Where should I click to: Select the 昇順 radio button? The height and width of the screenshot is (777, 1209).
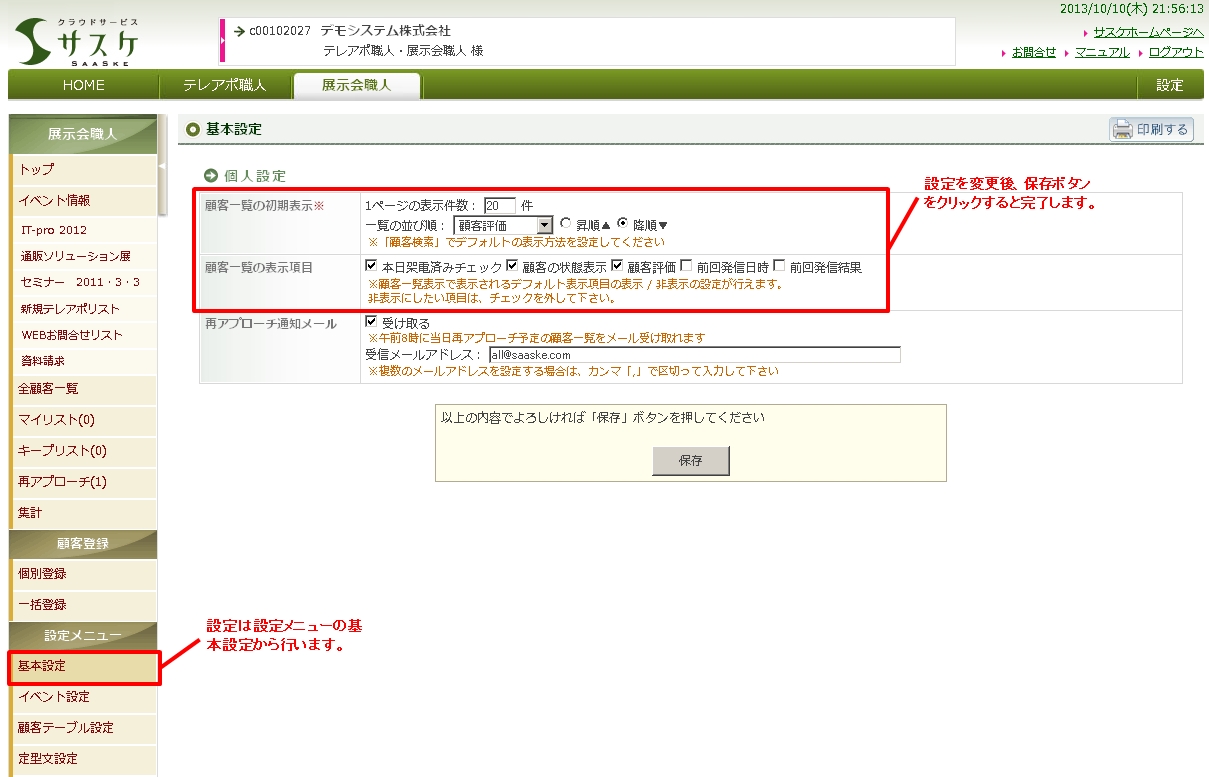[x=566, y=224]
